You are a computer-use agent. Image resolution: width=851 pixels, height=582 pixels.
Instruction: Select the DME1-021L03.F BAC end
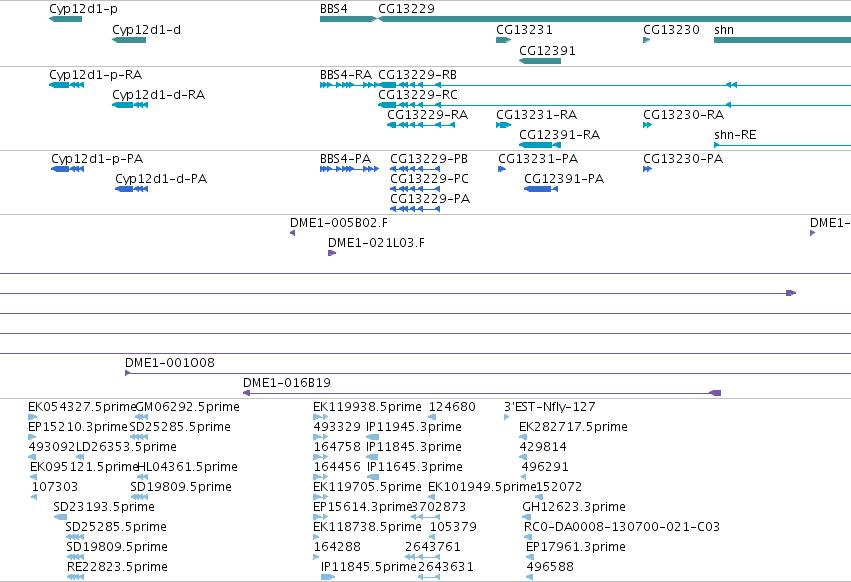tap(332, 253)
